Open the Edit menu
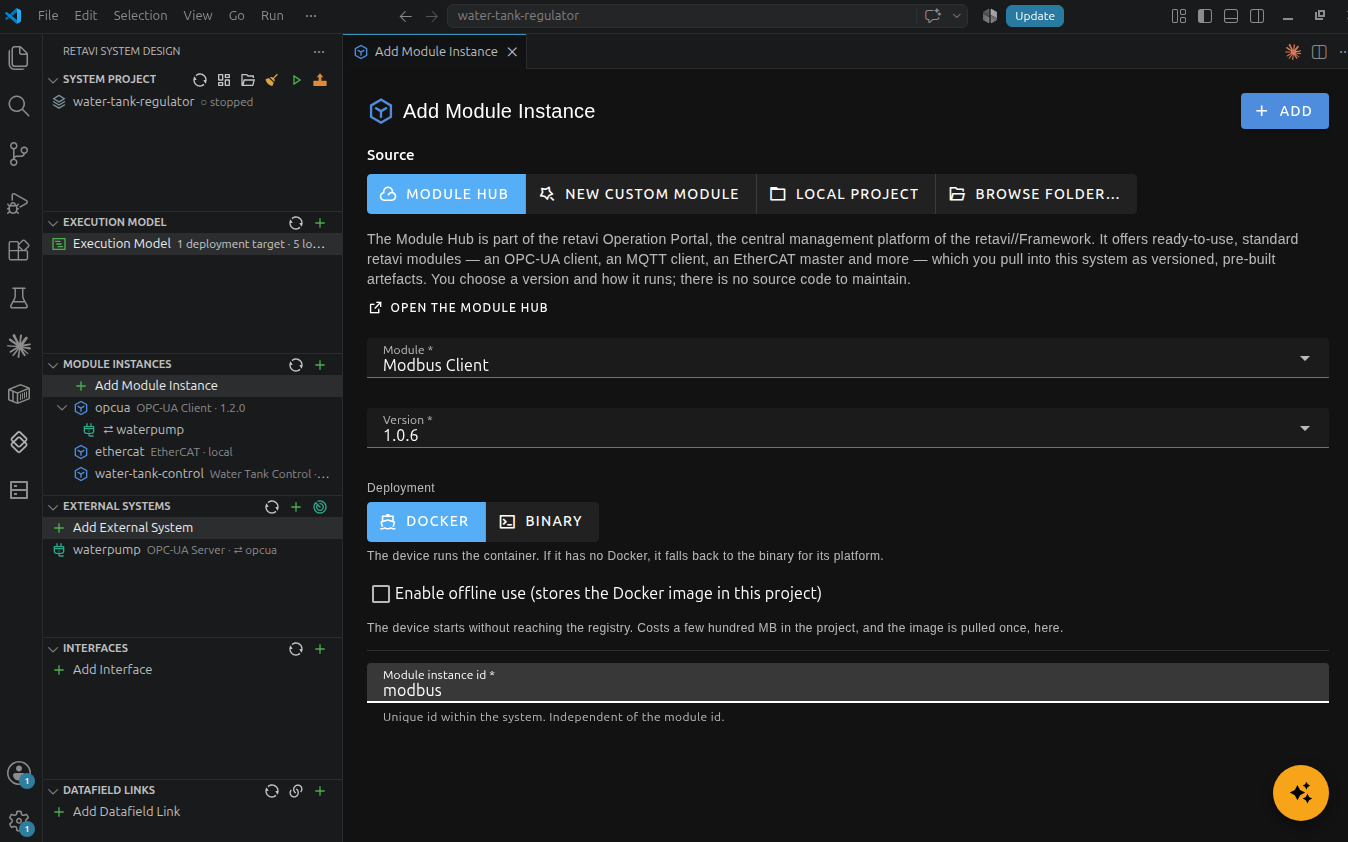Image resolution: width=1348 pixels, height=842 pixels. 86,16
